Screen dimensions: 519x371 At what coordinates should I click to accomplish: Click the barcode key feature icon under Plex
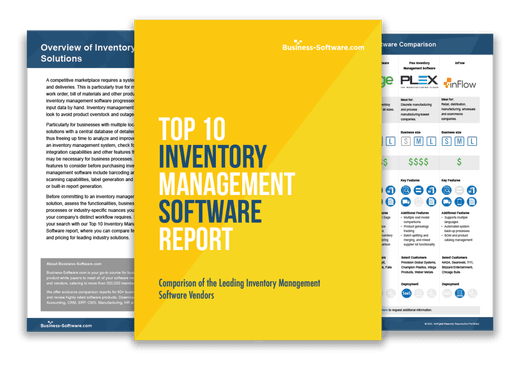(x=418, y=190)
